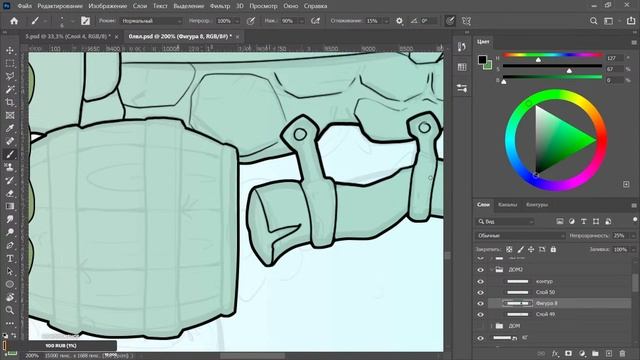Click the Home icon in options bar
640x360 pixels.
pos(14,21)
